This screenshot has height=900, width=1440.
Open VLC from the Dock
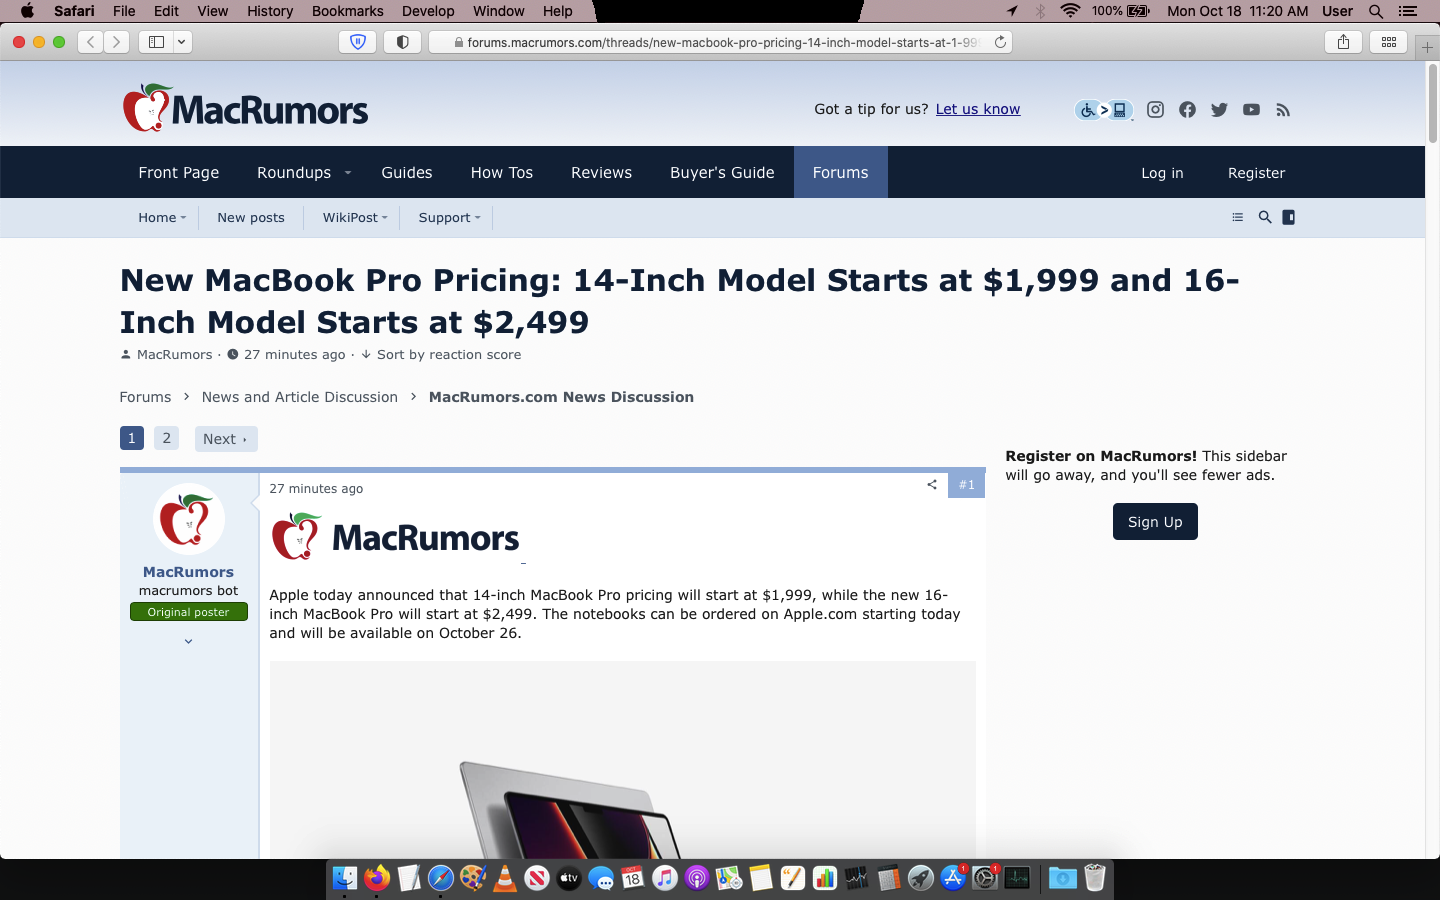point(505,878)
